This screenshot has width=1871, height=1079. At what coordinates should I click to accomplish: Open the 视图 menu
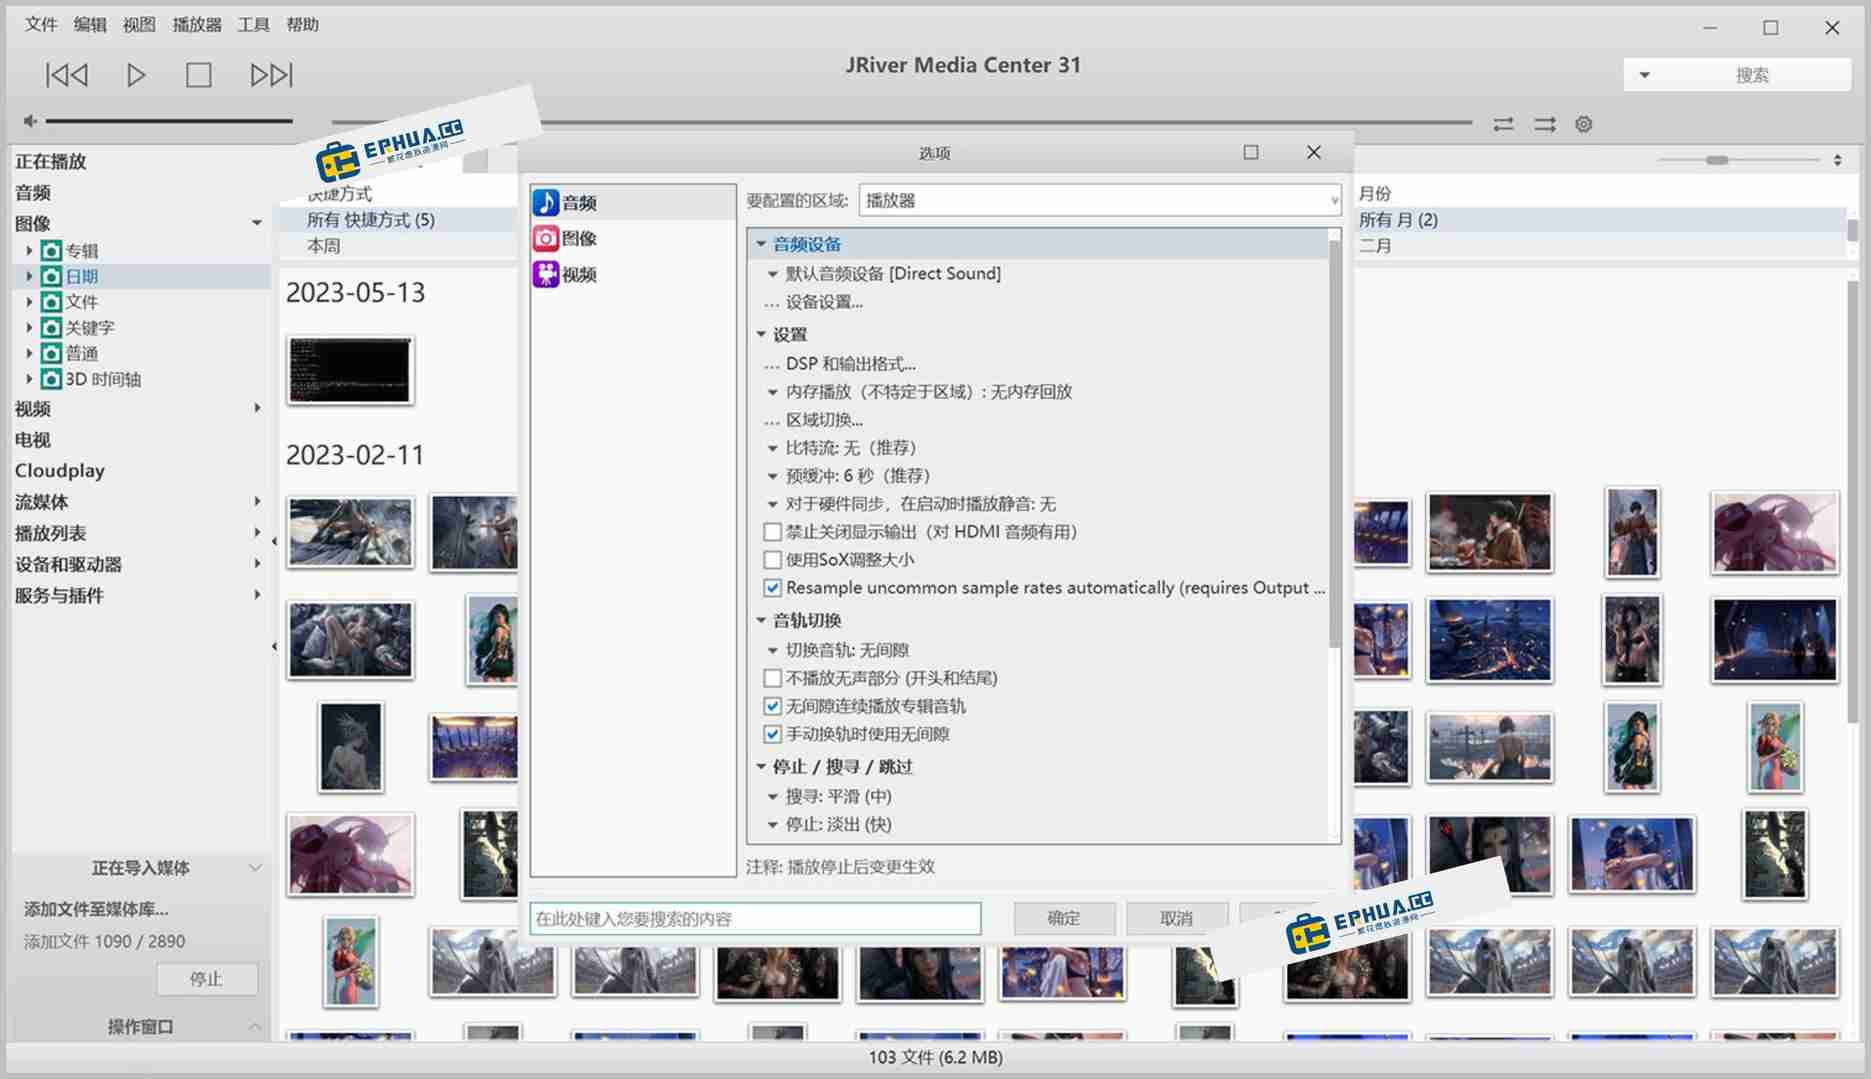[139, 24]
